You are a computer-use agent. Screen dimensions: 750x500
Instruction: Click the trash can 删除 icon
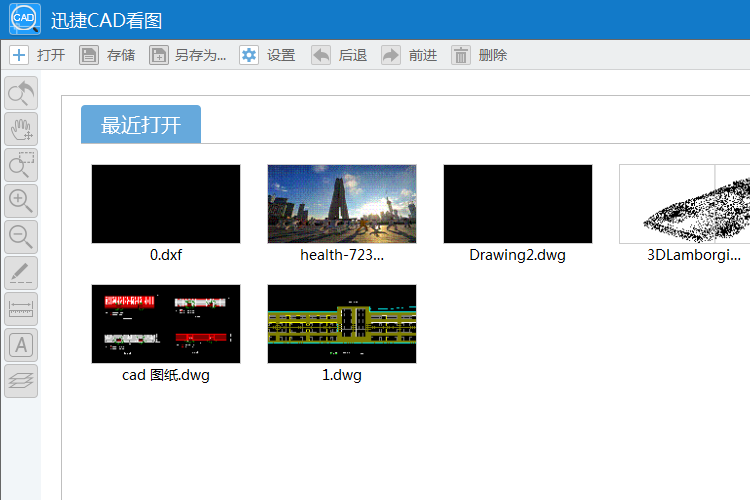click(x=461, y=55)
